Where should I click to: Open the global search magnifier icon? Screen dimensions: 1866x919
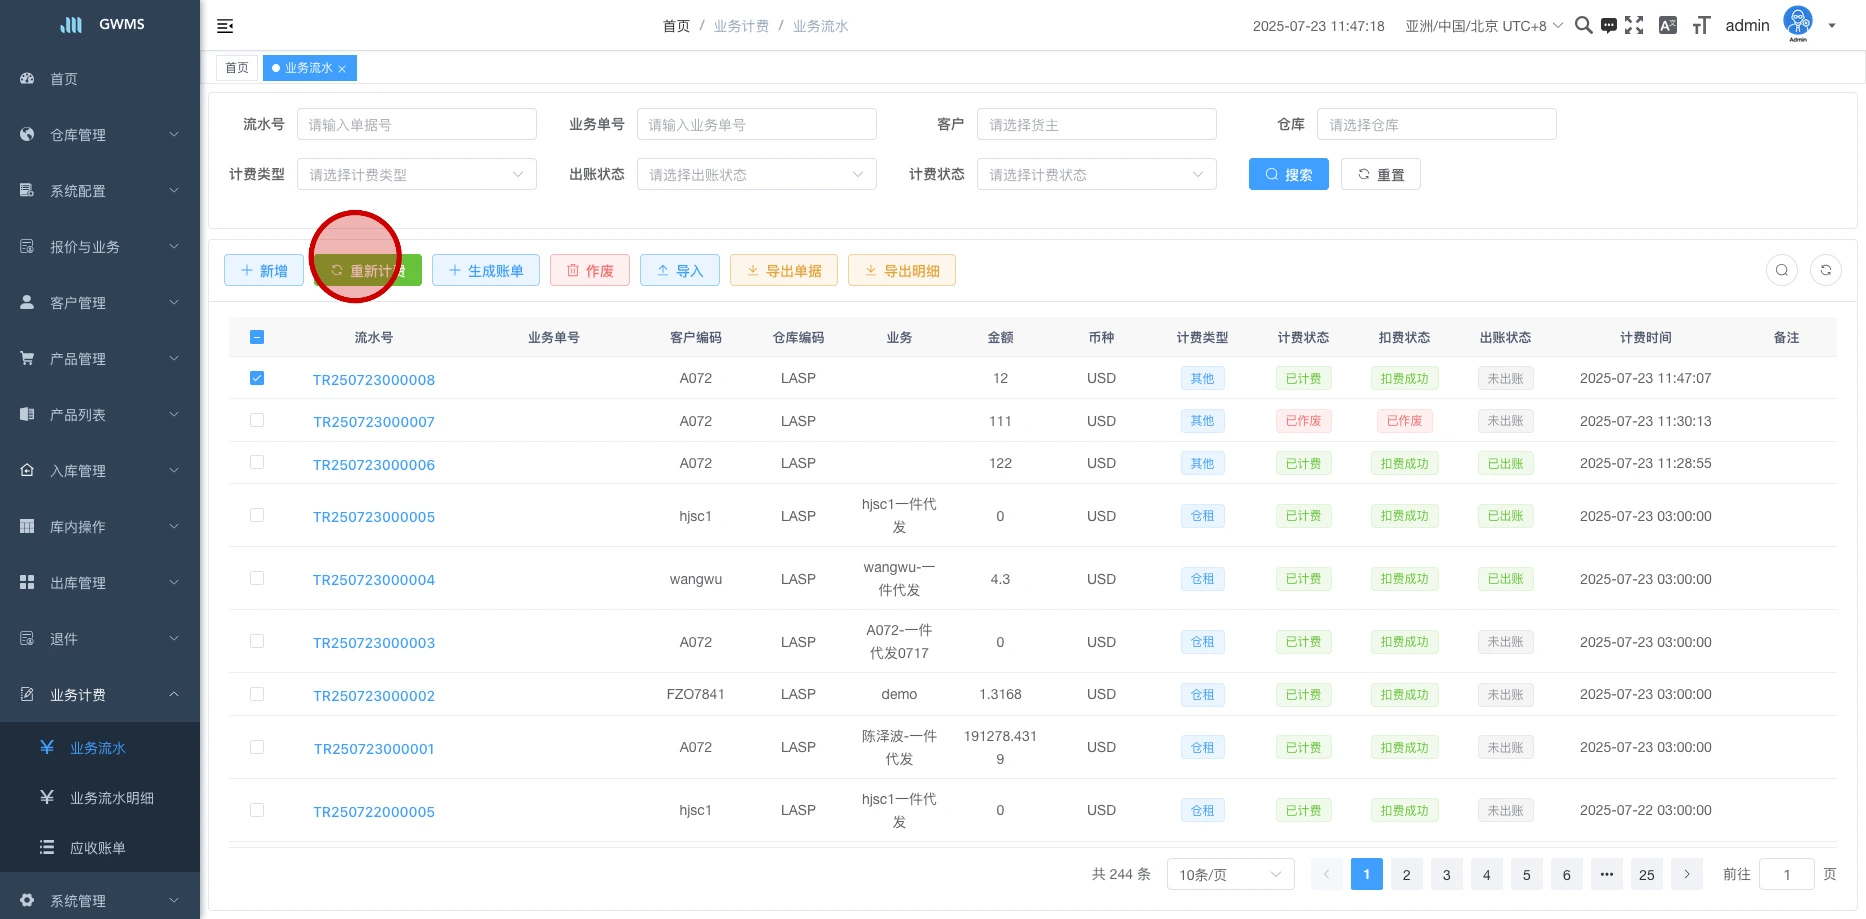1583,26
